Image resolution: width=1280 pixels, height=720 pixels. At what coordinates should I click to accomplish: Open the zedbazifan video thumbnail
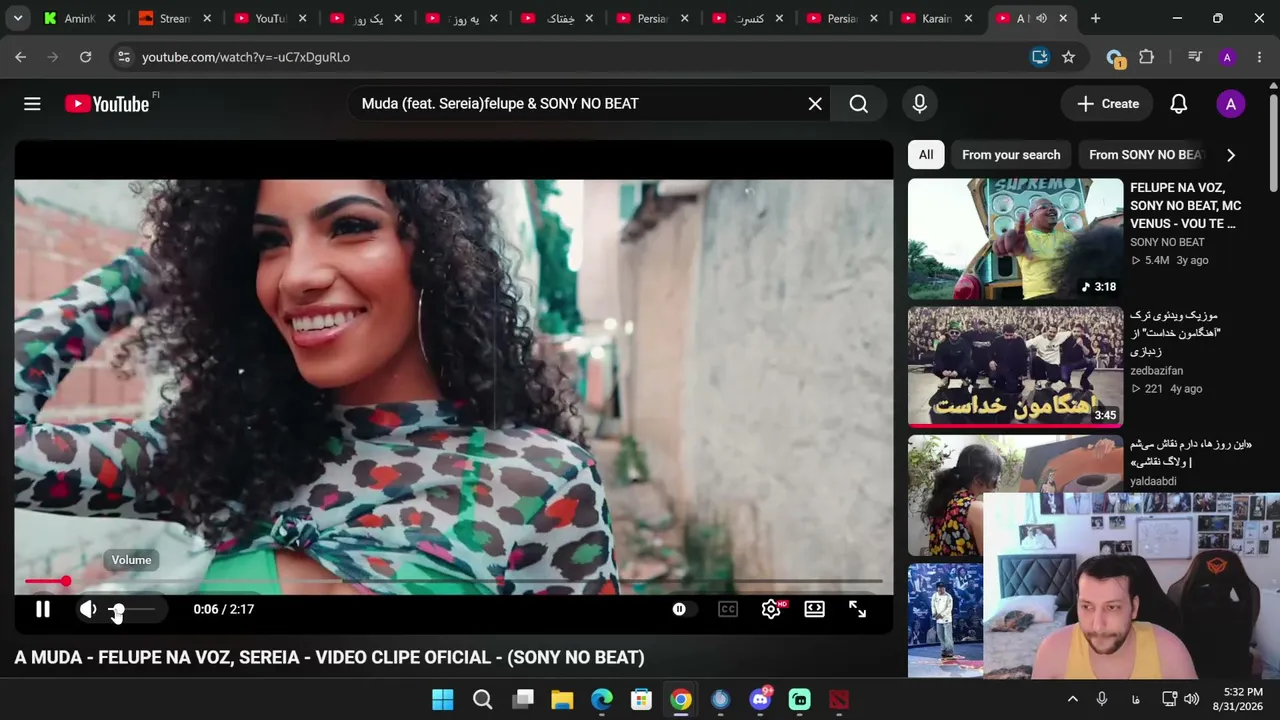click(x=1015, y=367)
